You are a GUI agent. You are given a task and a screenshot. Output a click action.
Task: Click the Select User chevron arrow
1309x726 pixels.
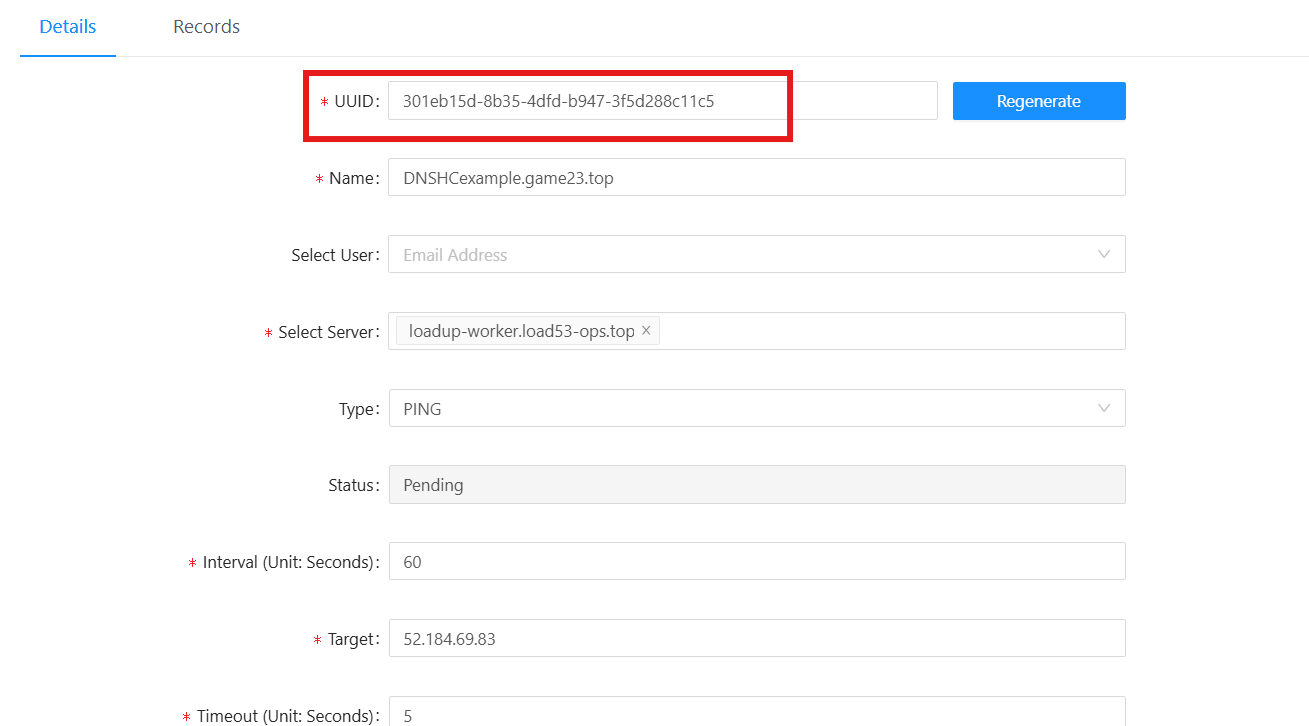(1104, 254)
